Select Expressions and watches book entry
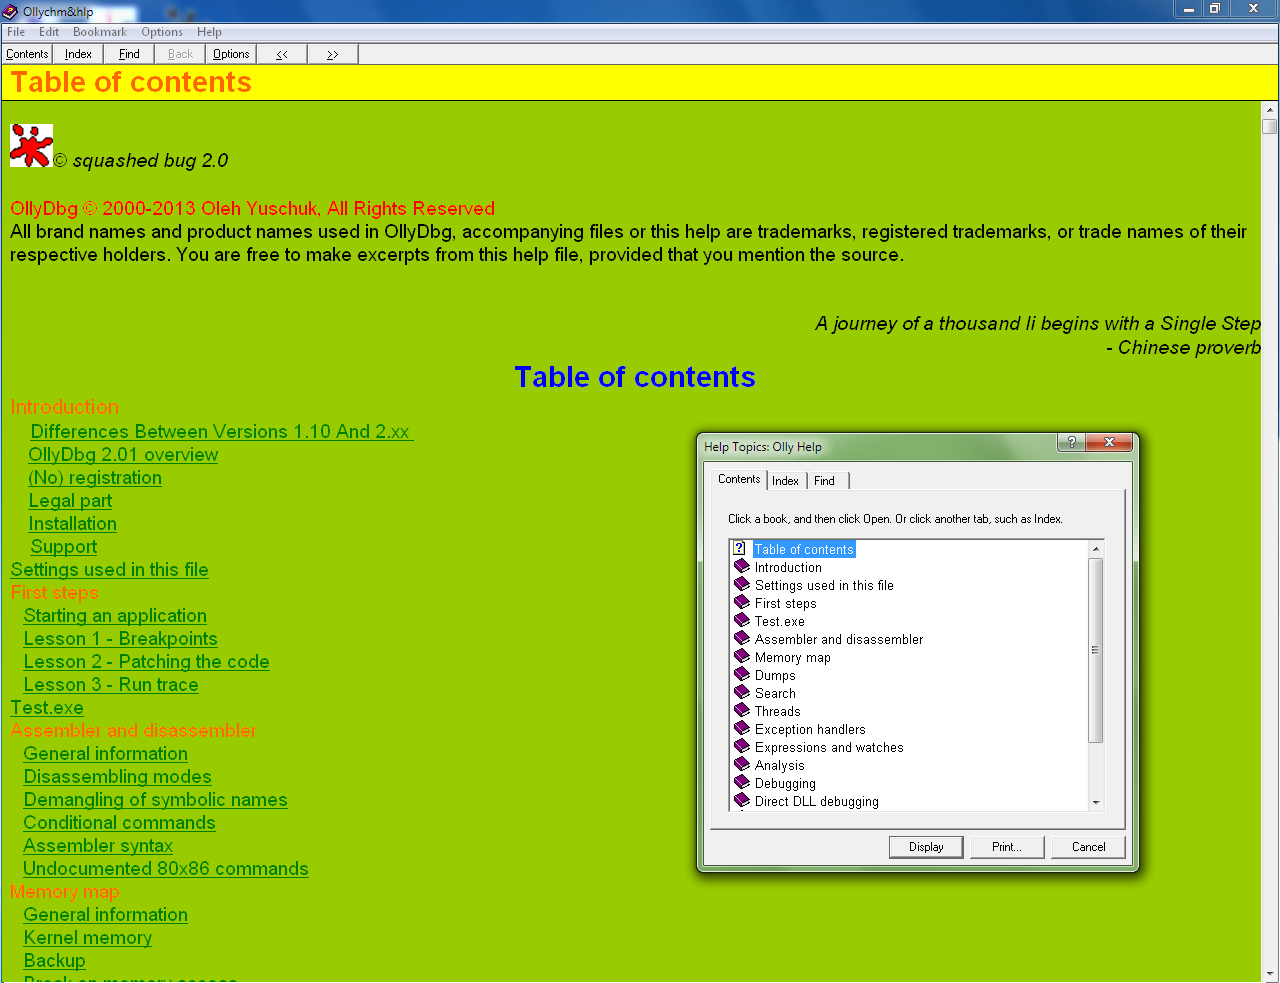Viewport: 1280px width, 983px height. point(828,748)
